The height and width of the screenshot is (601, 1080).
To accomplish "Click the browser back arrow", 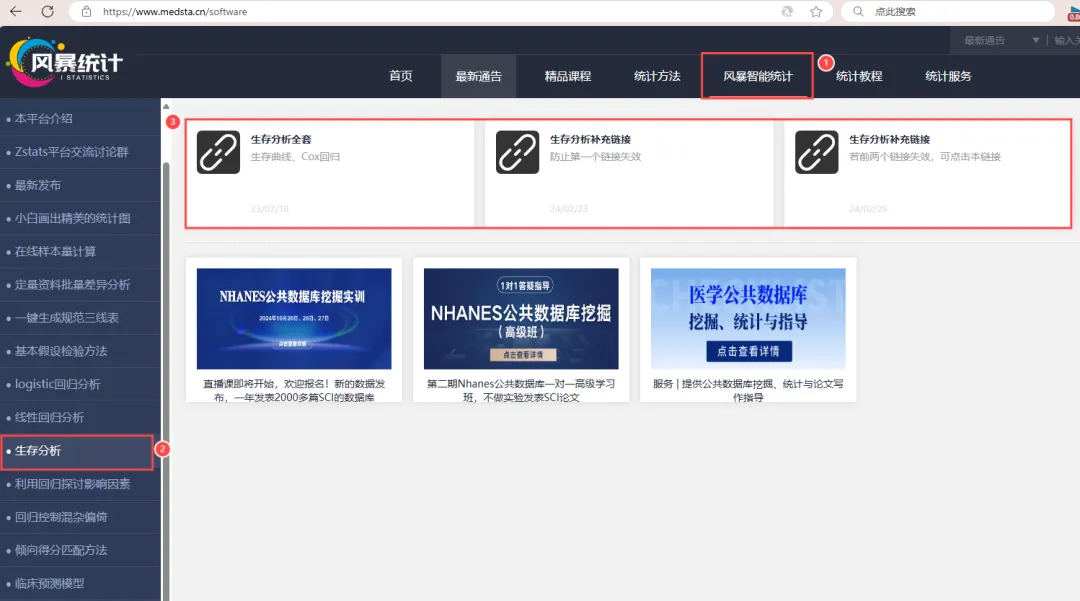I will [x=15, y=11].
